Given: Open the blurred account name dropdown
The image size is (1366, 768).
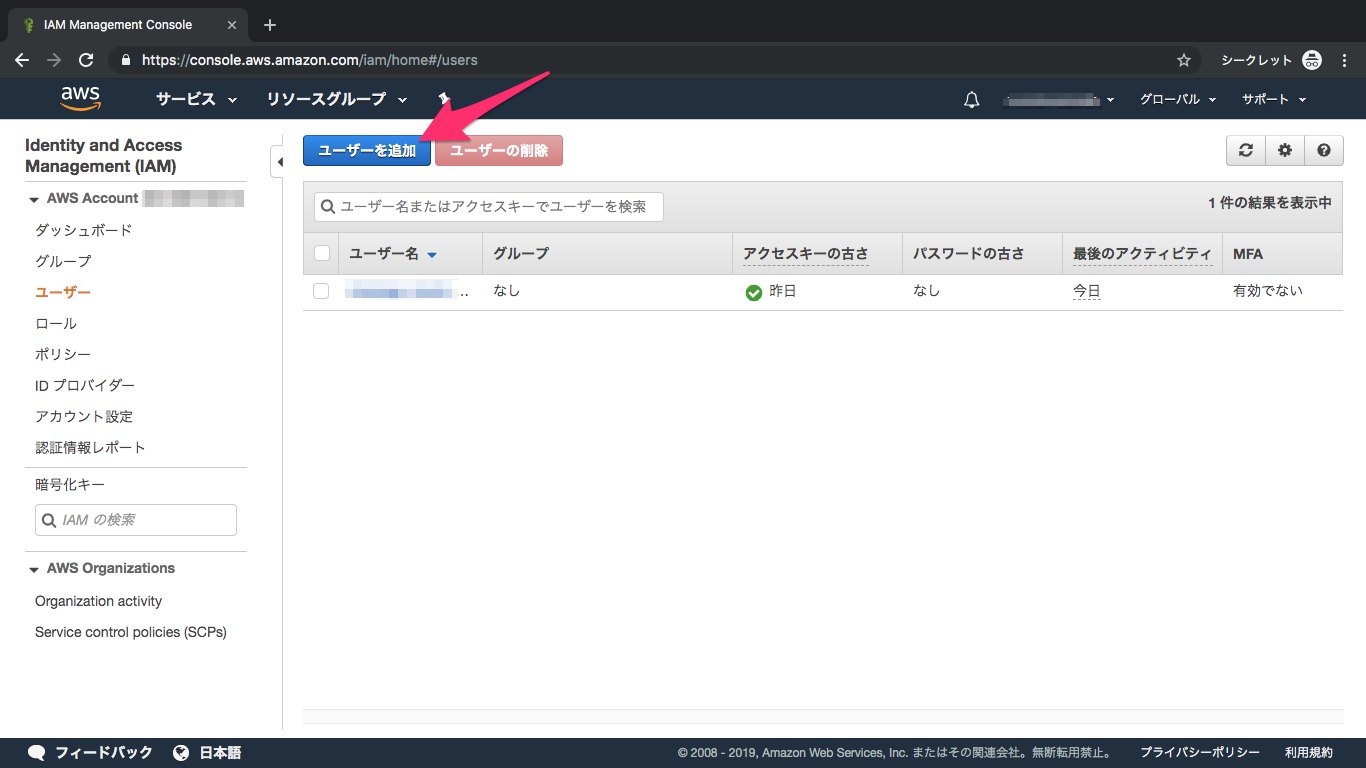Looking at the screenshot, I should pos(1060,100).
